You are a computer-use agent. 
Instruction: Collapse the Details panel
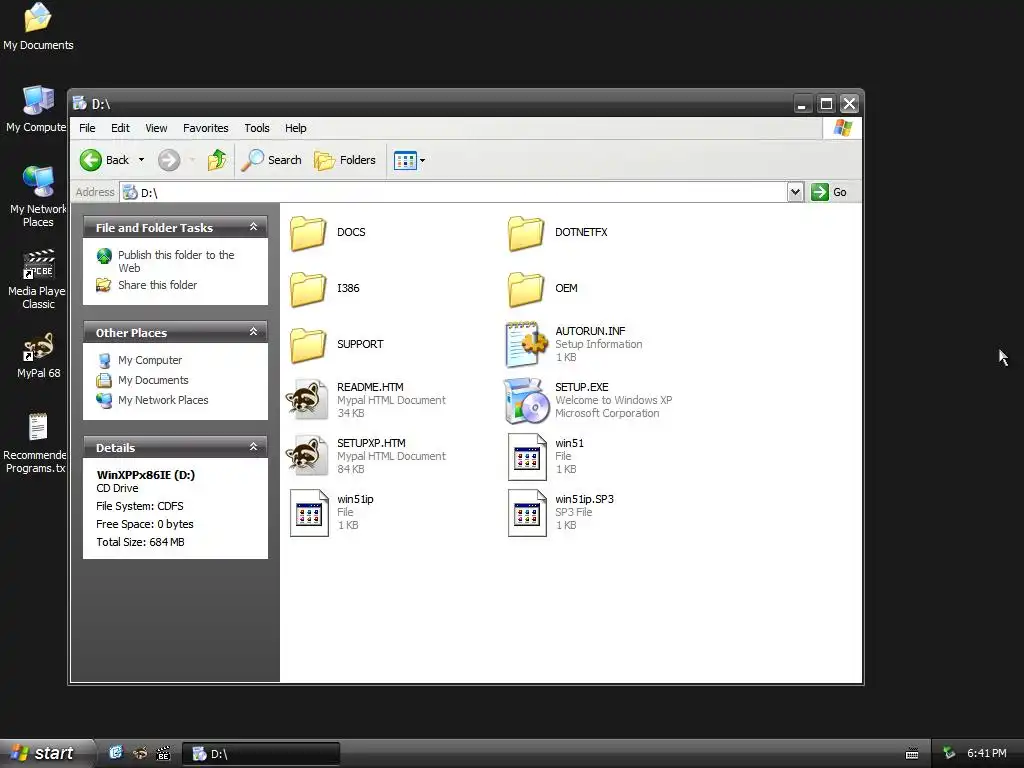pos(253,447)
